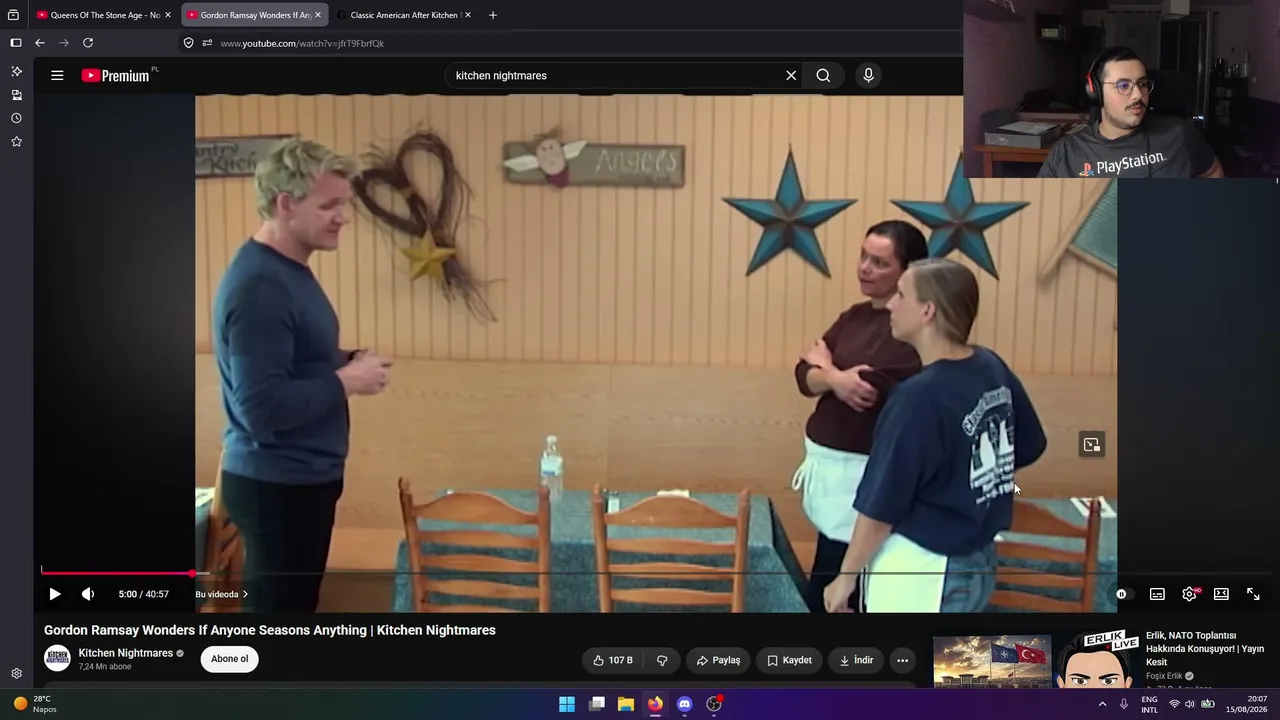
Task: Like the video with 107 B likes
Action: tap(613, 660)
